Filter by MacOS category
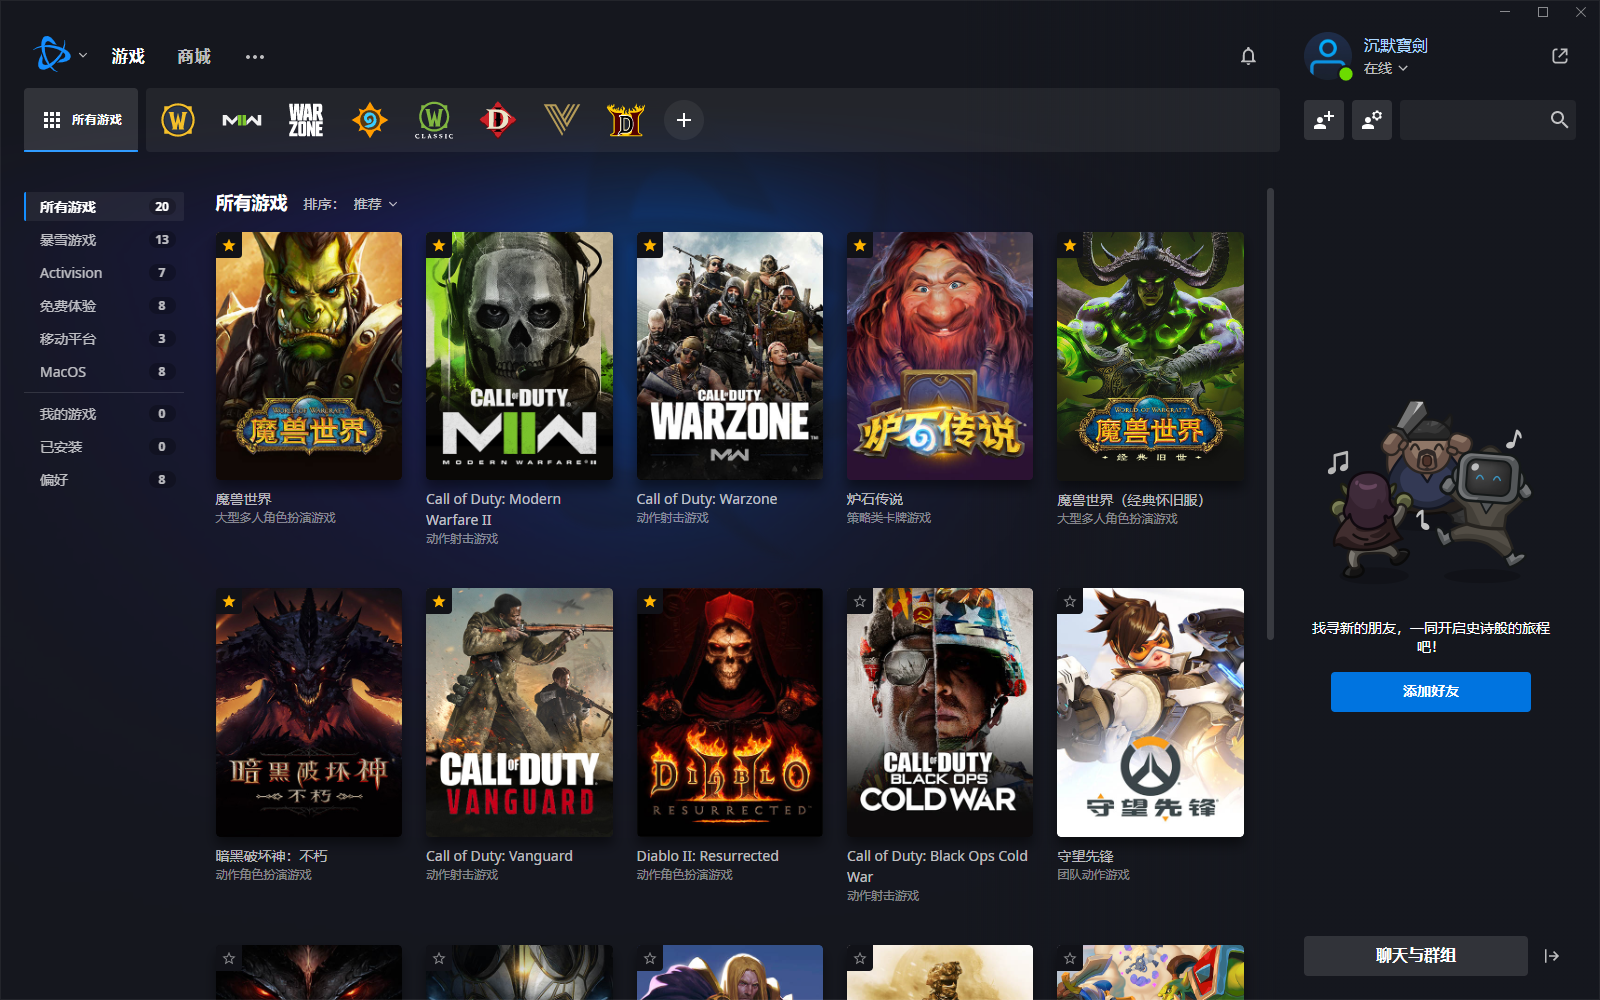 [x=104, y=372]
